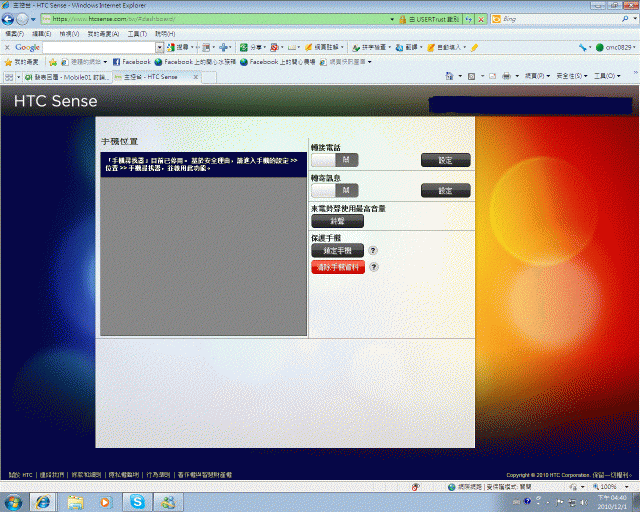This screenshot has height=512, width=640.
Task: Open Windows Live Messenger from the taskbar
Action: tap(168, 502)
